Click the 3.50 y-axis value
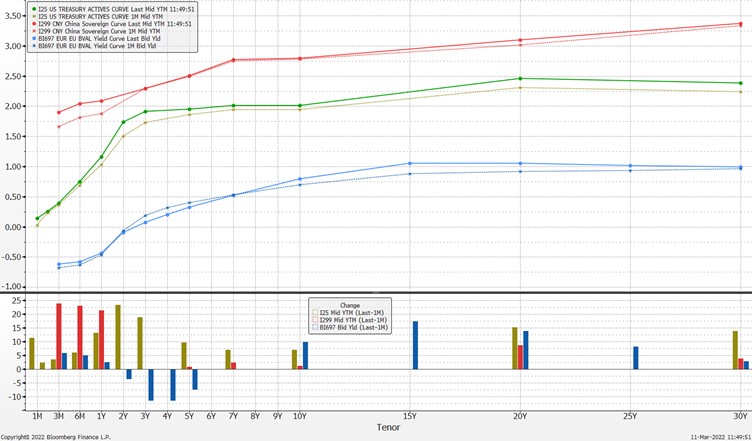Image resolution: width=752 pixels, height=441 pixels. tap(13, 16)
